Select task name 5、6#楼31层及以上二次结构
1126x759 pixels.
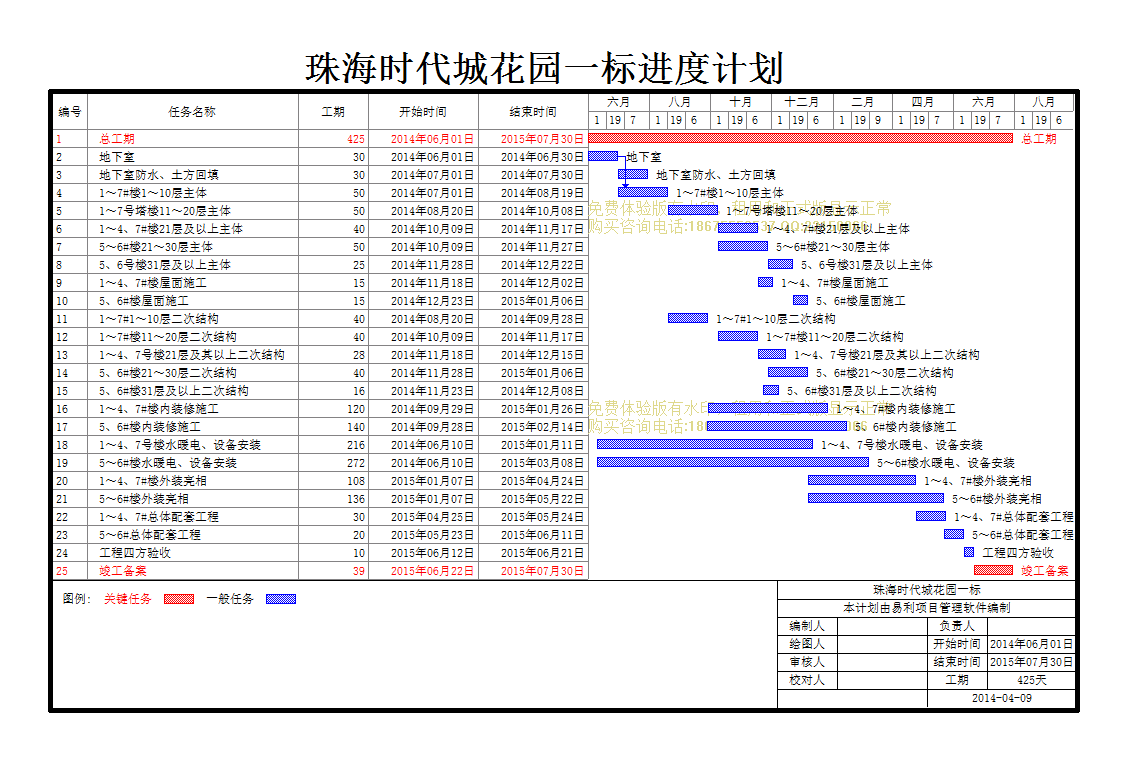tap(174, 391)
